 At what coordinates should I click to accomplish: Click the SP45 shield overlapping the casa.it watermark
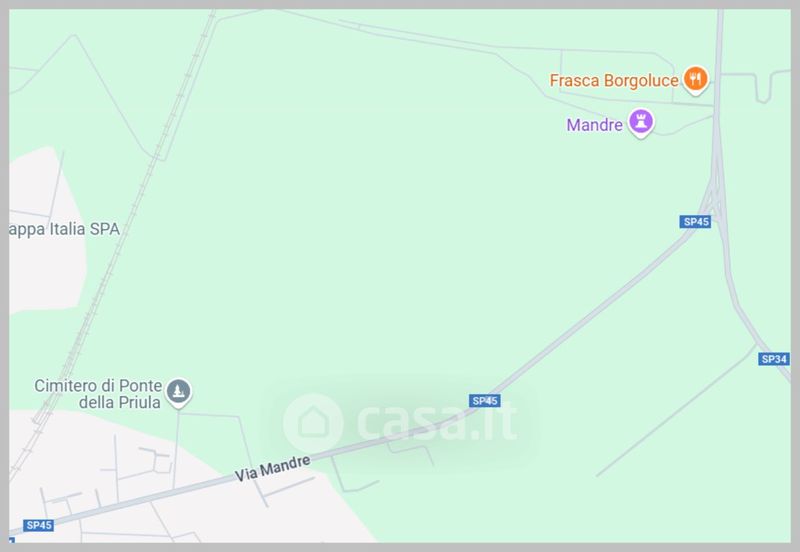click(485, 401)
